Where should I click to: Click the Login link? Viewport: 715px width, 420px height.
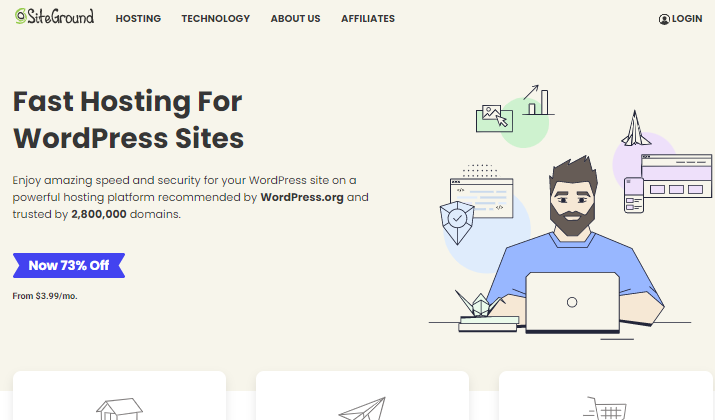(x=687, y=19)
